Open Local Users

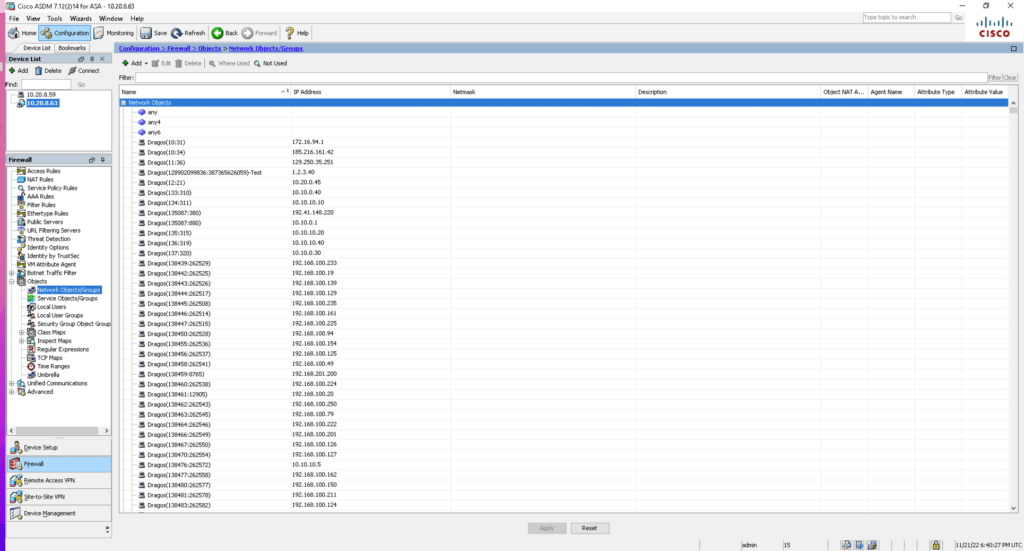coord(52,307)
